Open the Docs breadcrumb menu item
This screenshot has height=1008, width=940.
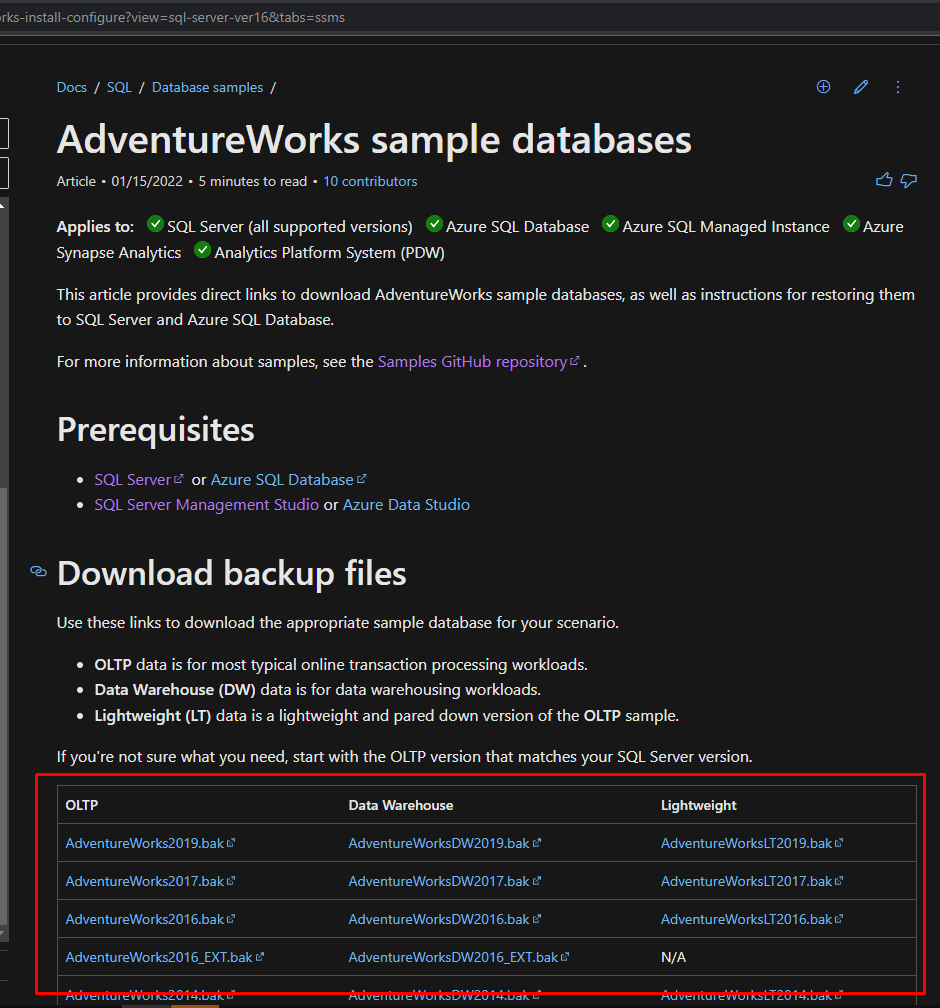71,87
